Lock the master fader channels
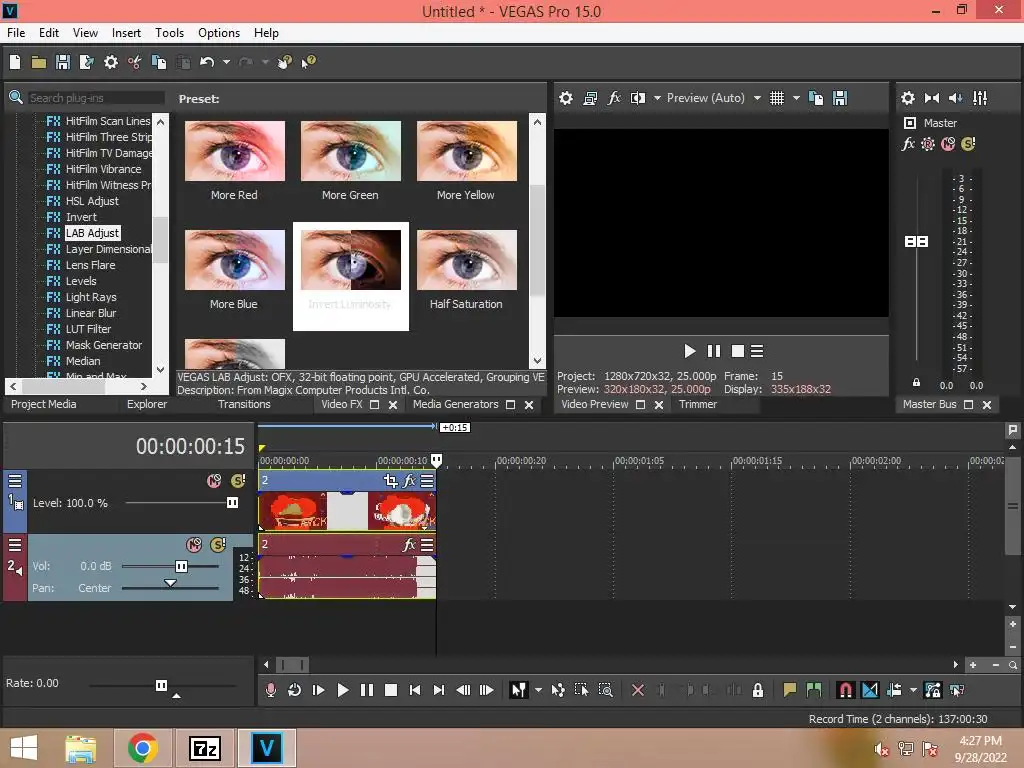The image size is (1024, 768). pyautogui.click(x=916, y=383)
